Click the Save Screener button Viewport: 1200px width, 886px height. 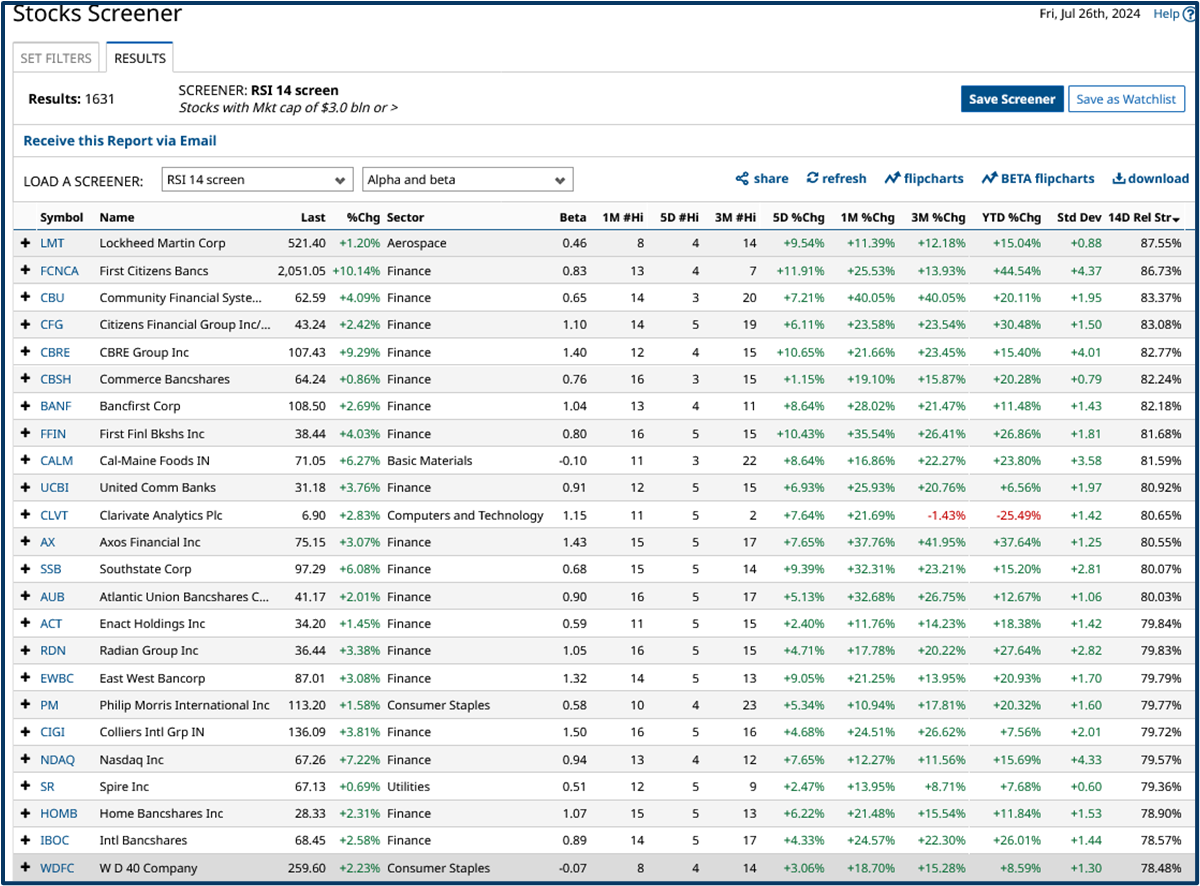point(1012,98)
